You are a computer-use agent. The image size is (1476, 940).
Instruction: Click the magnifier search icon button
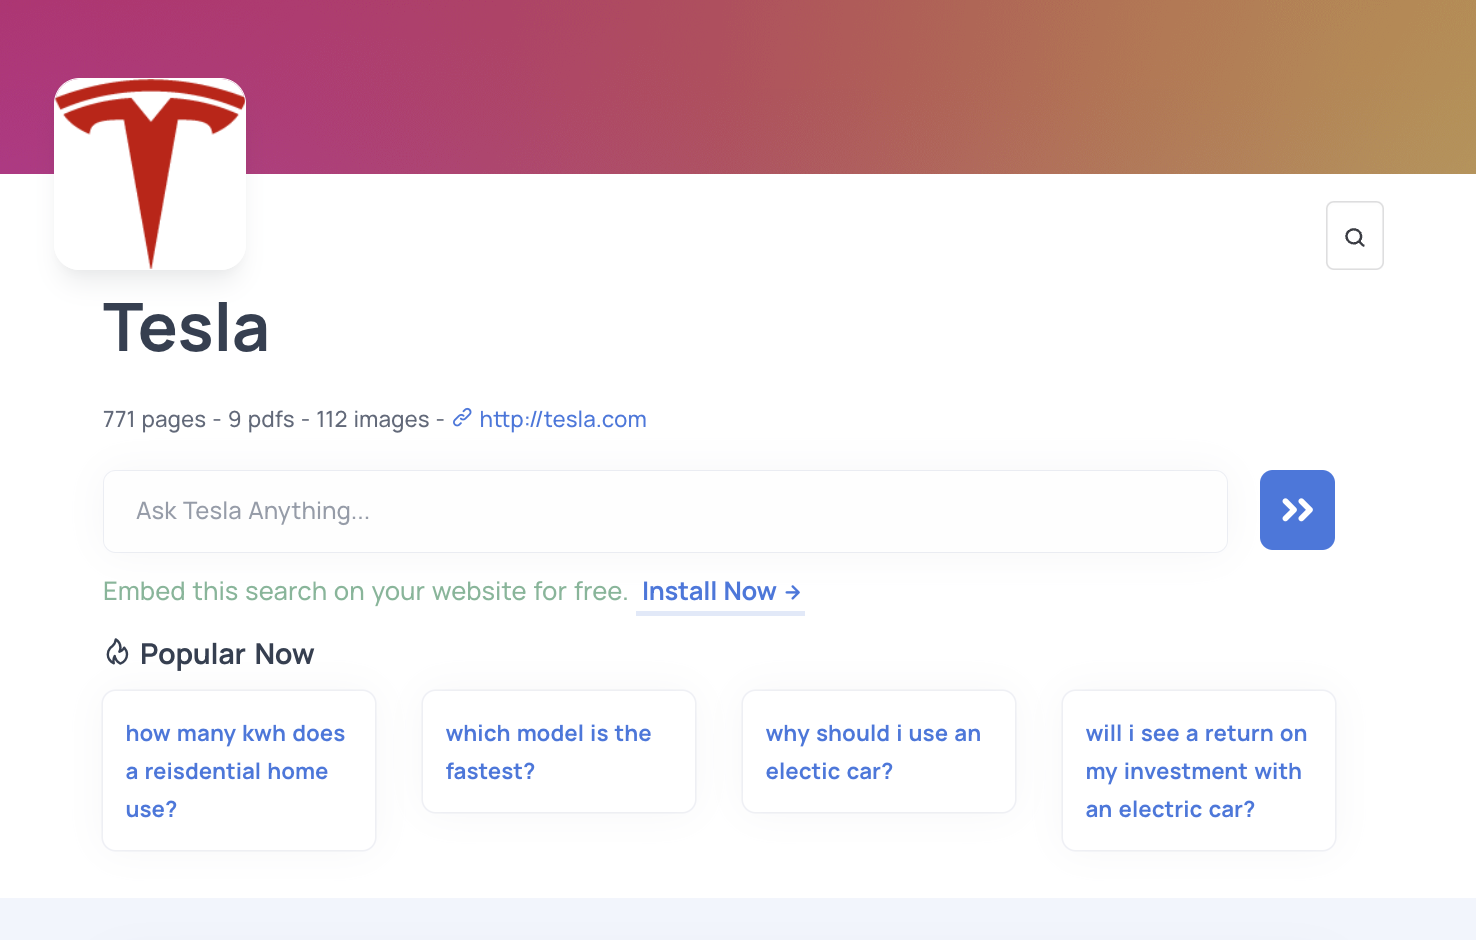pos(1354,236)
